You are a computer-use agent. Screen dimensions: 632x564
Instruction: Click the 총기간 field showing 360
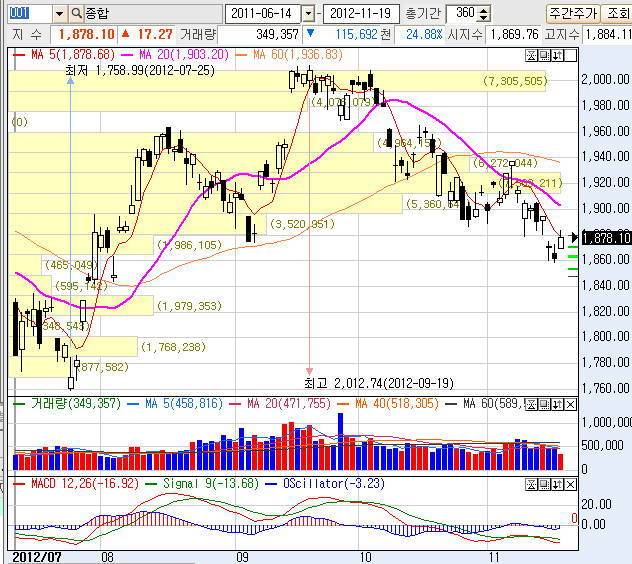click(462, 13)
